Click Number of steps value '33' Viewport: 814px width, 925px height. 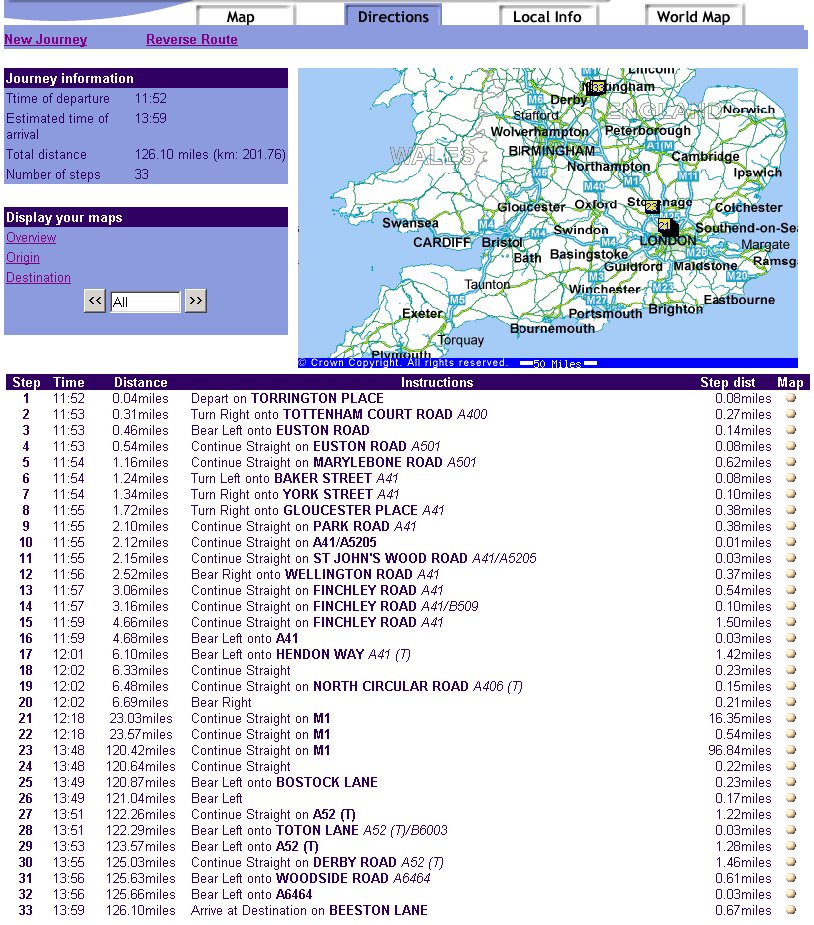(x=142, y=175)
